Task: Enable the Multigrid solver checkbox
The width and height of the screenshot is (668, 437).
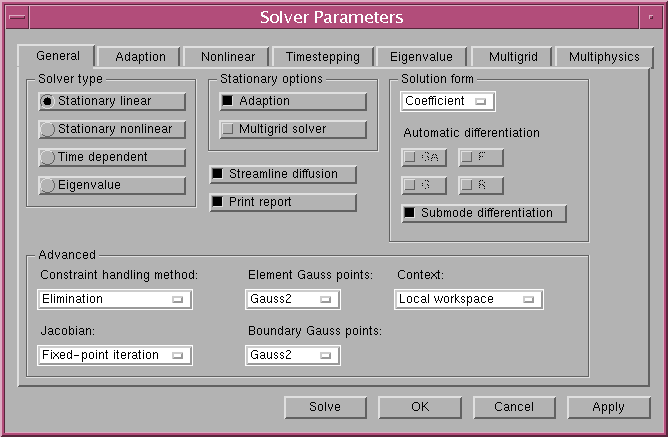Action: click(x=293, y=129)
